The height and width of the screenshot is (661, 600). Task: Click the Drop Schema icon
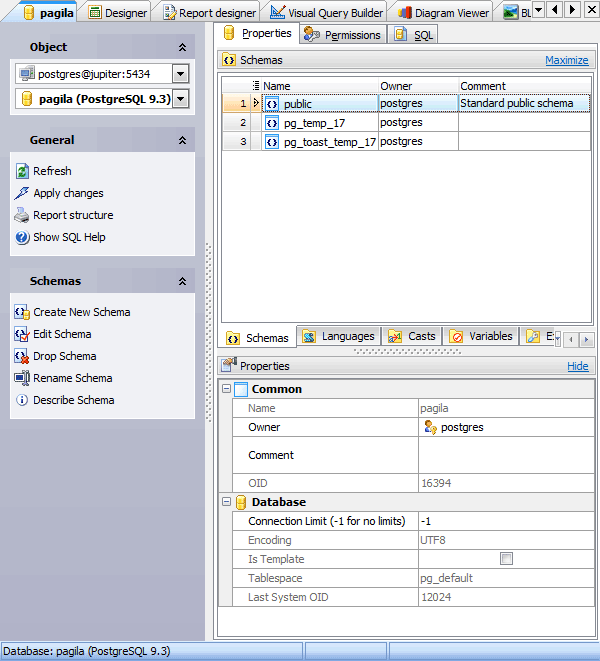tap(23, 356)
